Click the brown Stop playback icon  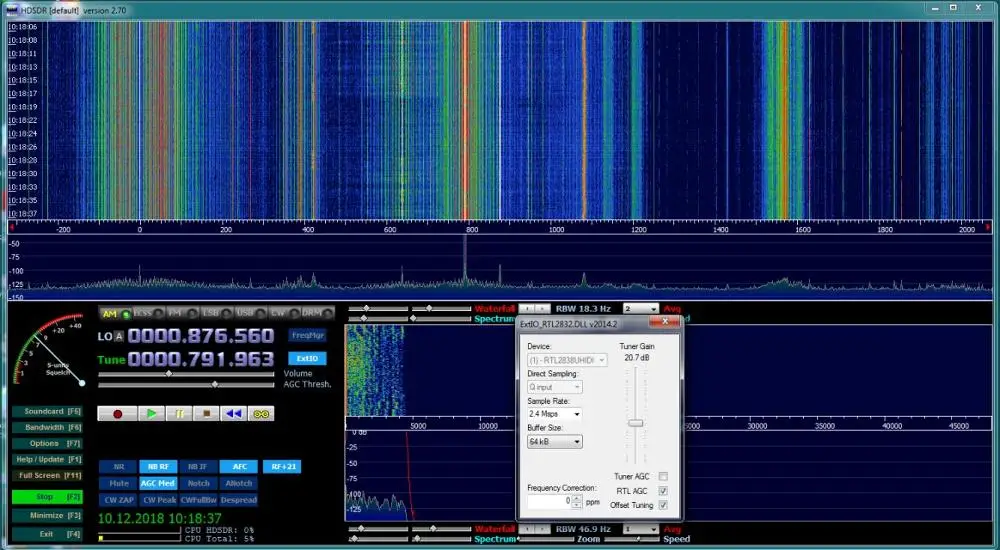206,413
